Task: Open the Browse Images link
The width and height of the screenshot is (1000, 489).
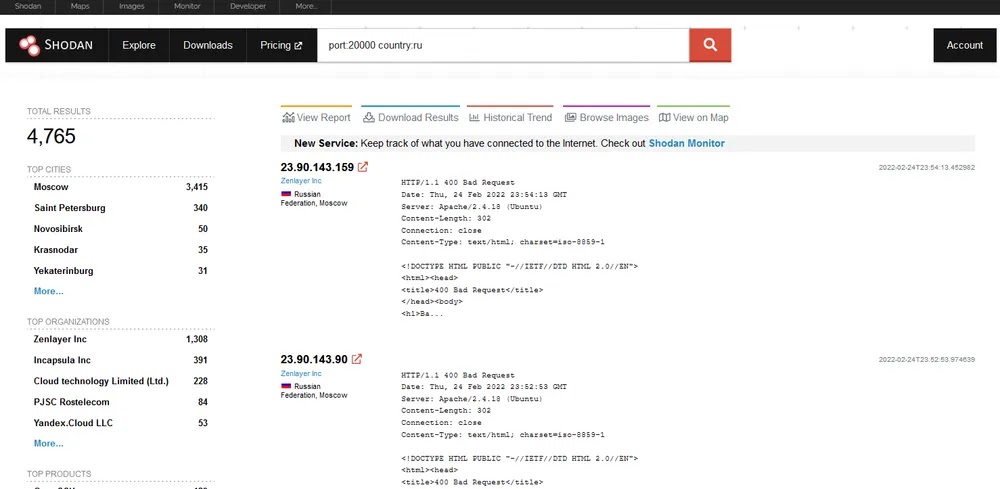Action: coord(607,117)
